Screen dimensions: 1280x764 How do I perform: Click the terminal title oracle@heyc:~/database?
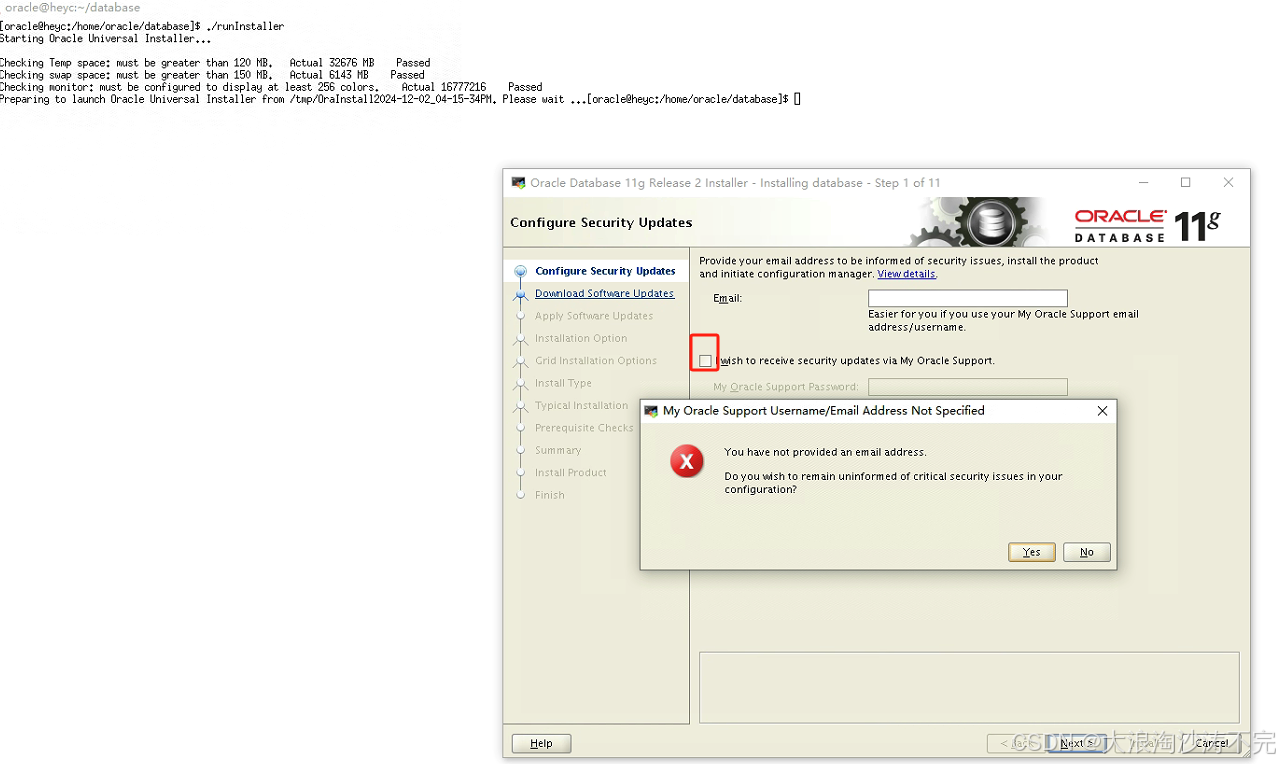[x=73, y=8]
